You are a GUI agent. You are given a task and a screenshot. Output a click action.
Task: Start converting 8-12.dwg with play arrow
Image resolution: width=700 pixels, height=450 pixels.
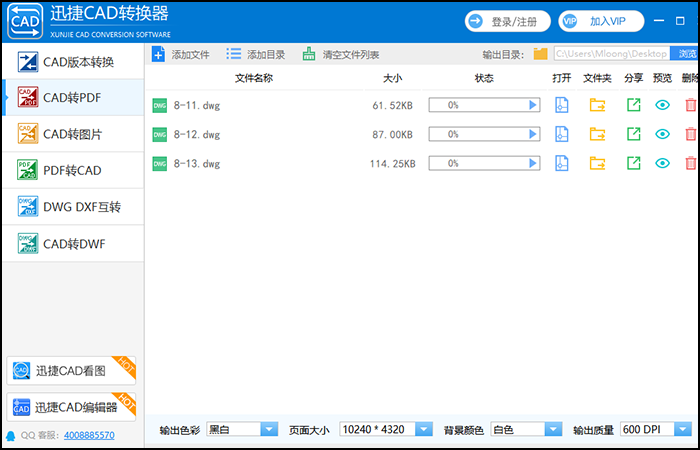(x=532, y=134)
